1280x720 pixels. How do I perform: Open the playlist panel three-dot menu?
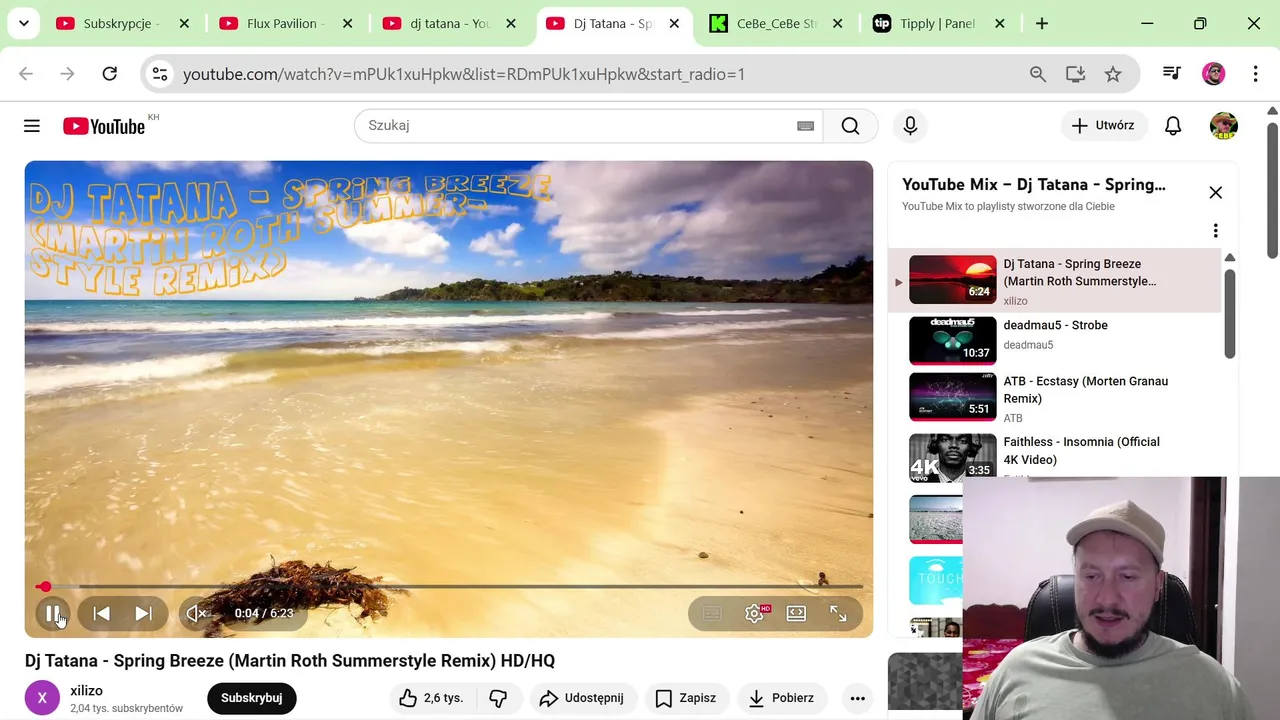(x=1215, y=231)
